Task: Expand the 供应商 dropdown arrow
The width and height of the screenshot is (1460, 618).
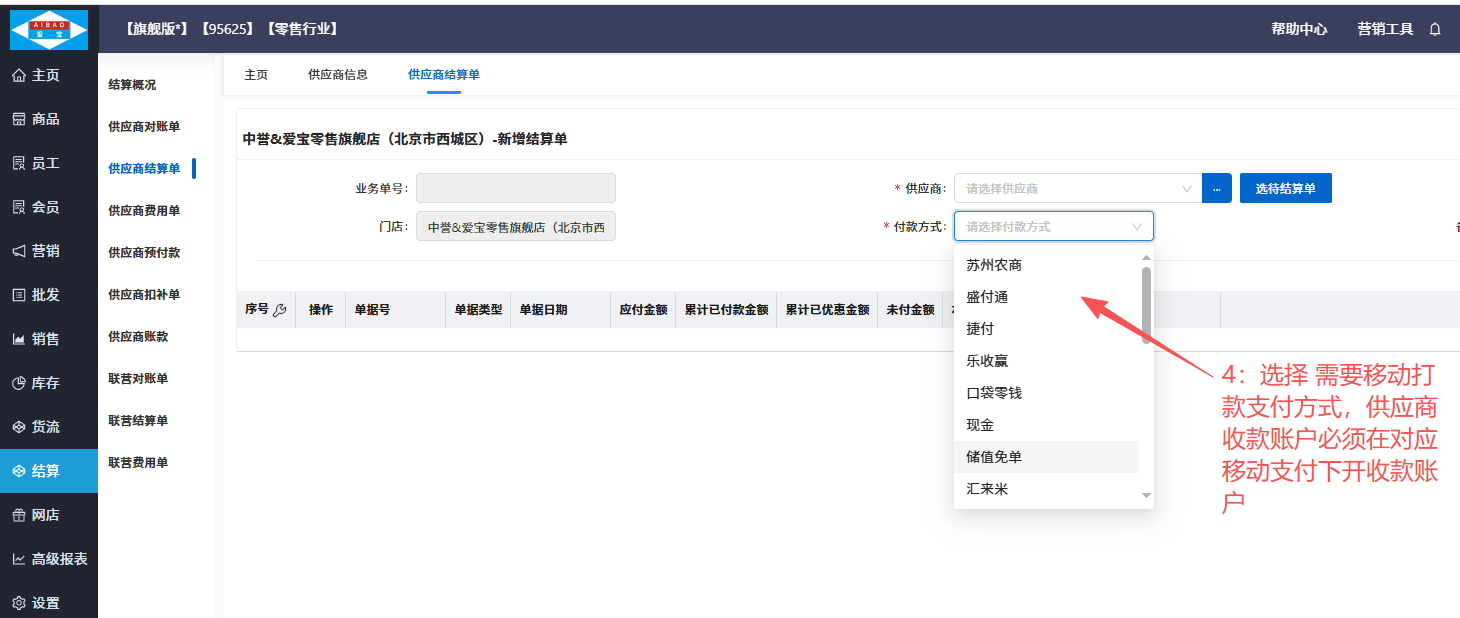Action: (1187, 188)
